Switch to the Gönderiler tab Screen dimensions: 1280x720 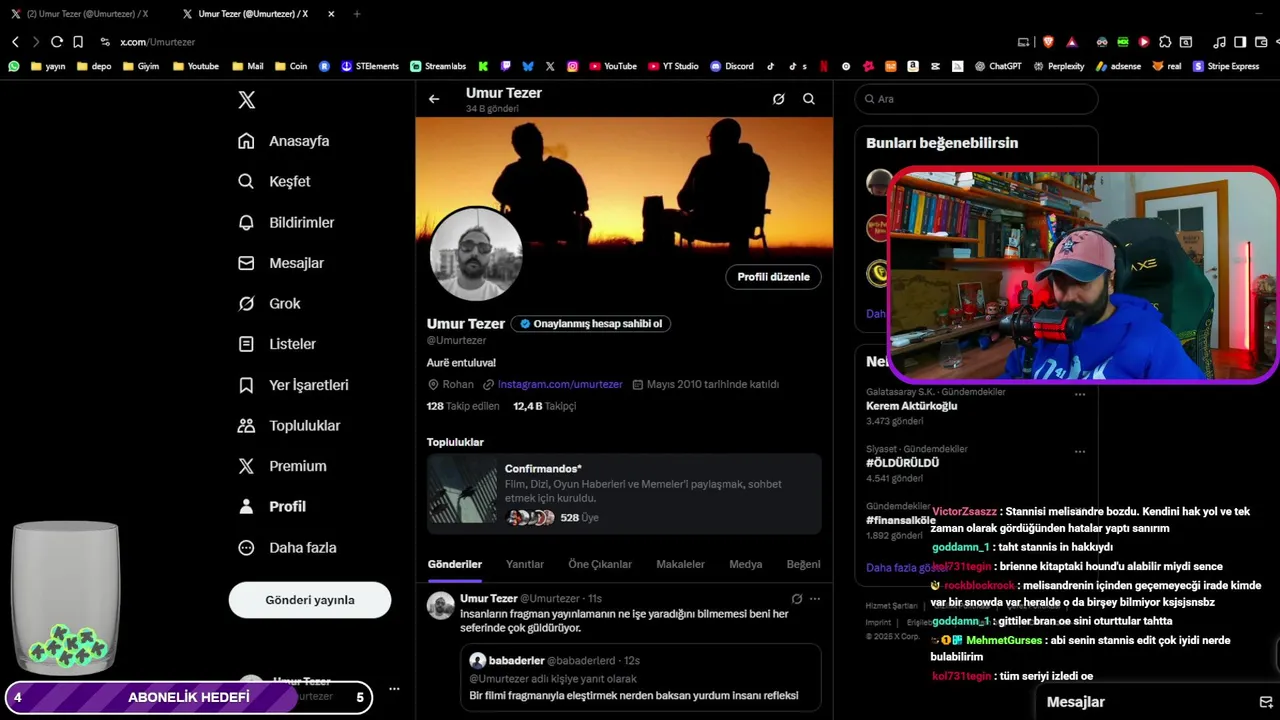pyautogui.click(x=455, y=564)
